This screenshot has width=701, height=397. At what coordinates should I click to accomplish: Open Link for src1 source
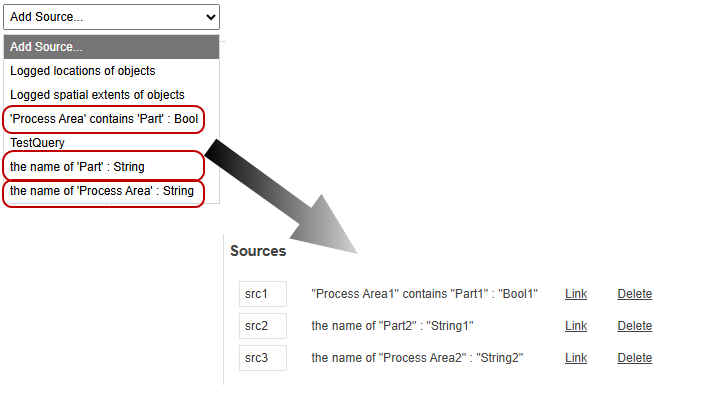[x=576, y=294]
